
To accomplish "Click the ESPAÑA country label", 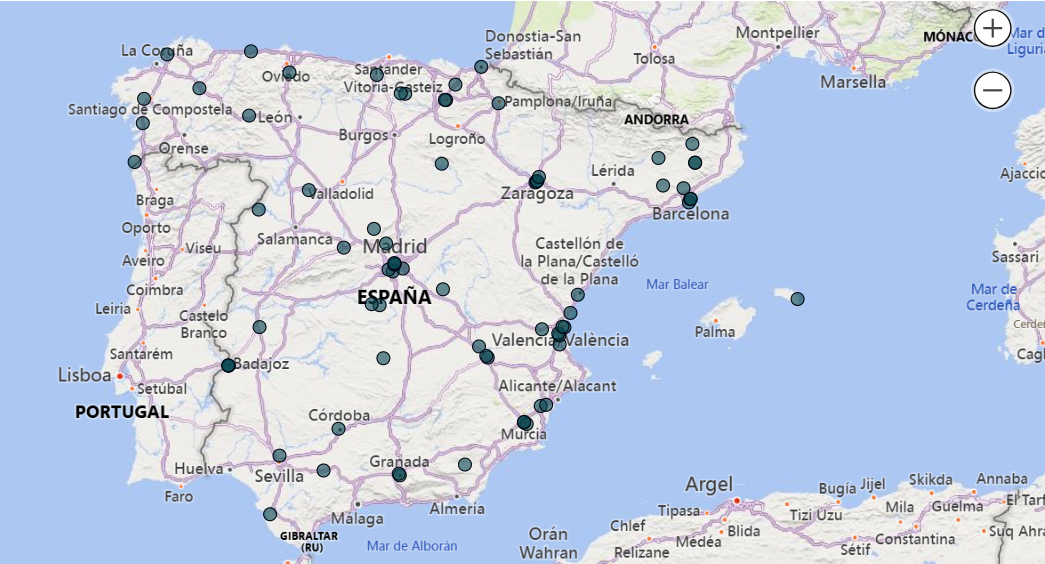I will click(394, 297).
